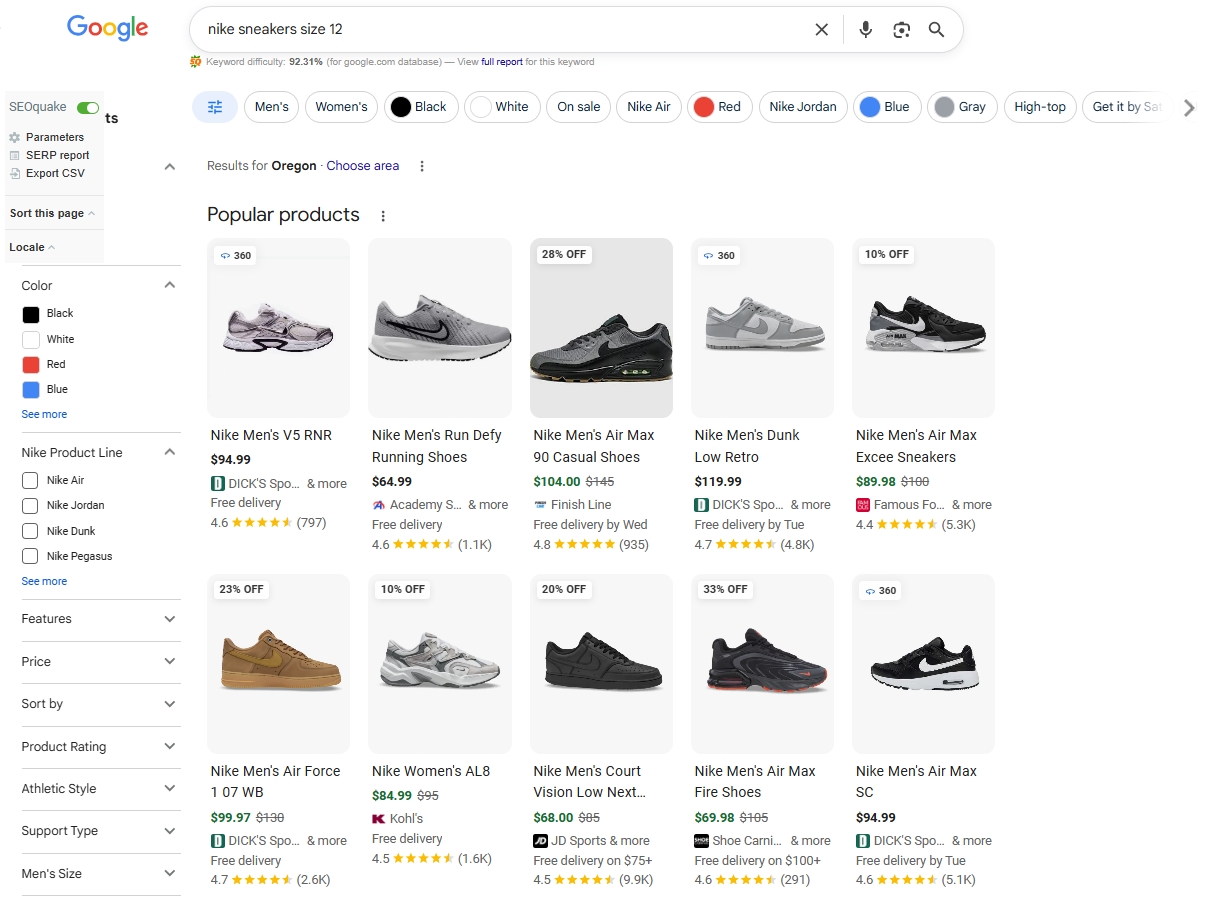Select the Red color swatch filter

pos(30,364)
